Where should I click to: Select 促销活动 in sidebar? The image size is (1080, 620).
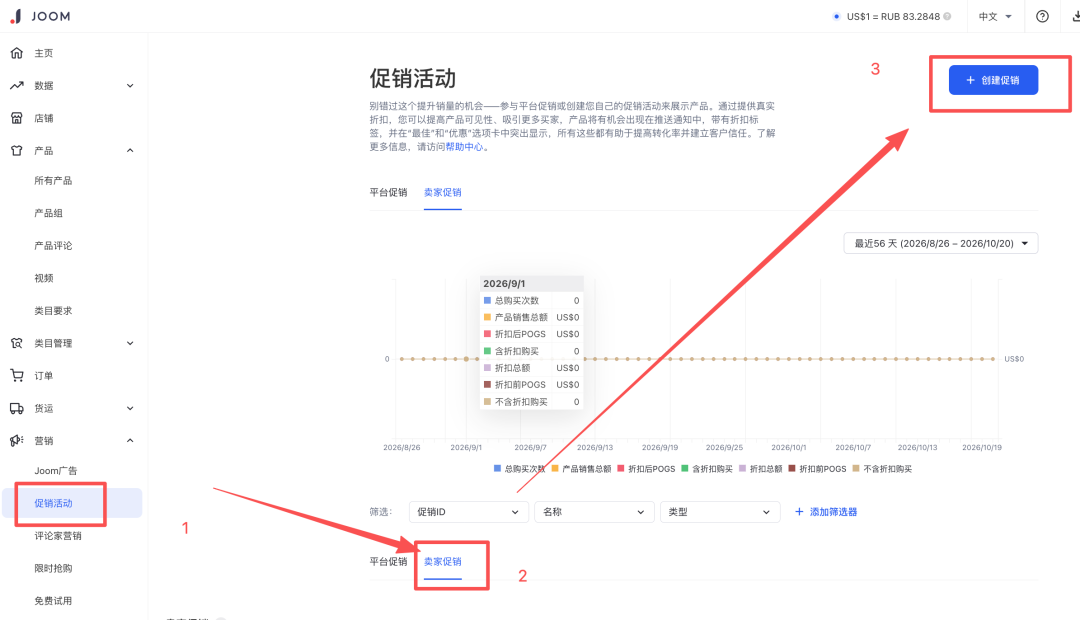coord(72,503)
